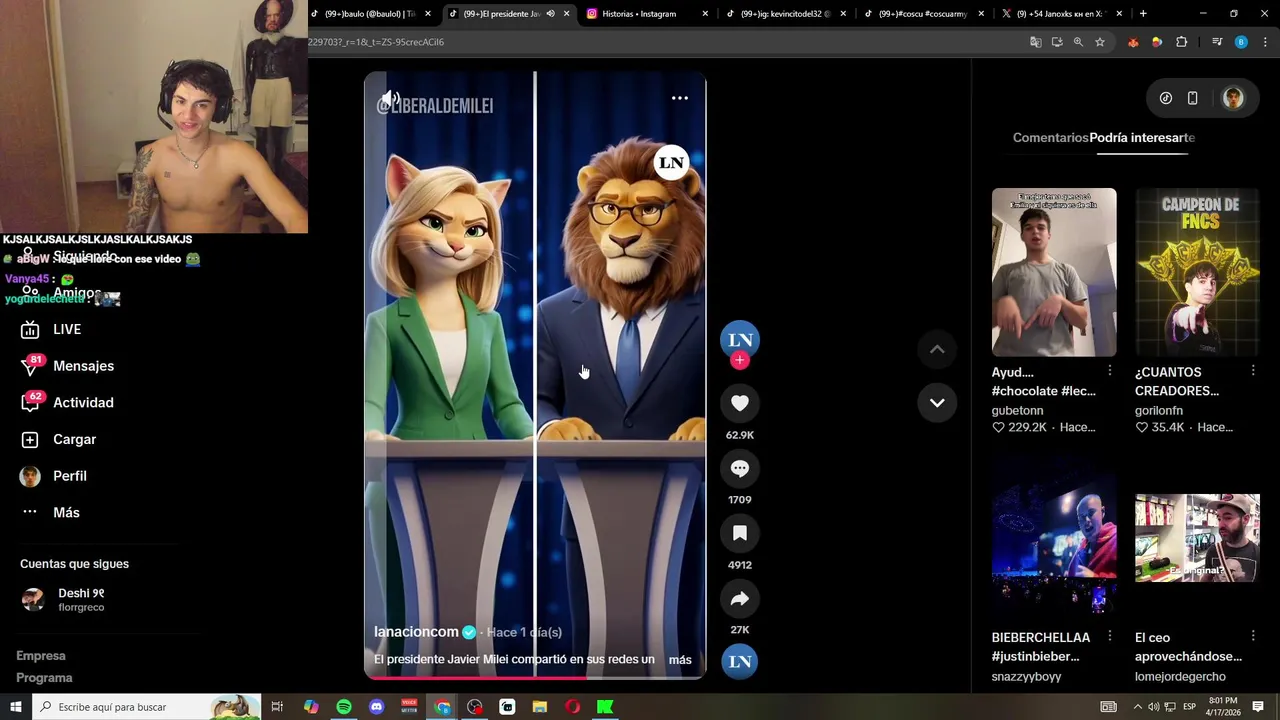
Task: Open the Chrome profile B avatar
Action: pyautogui.click(x=1241, y=42)
